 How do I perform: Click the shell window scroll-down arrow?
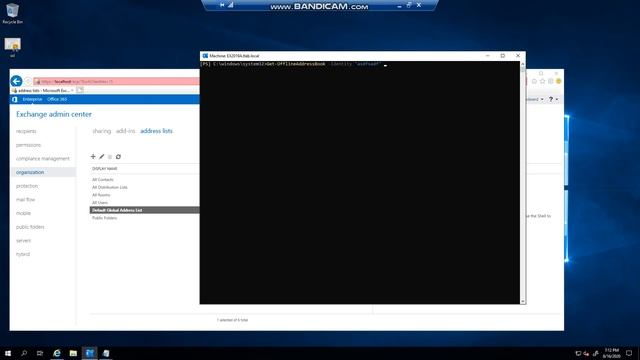coord(523,301)
